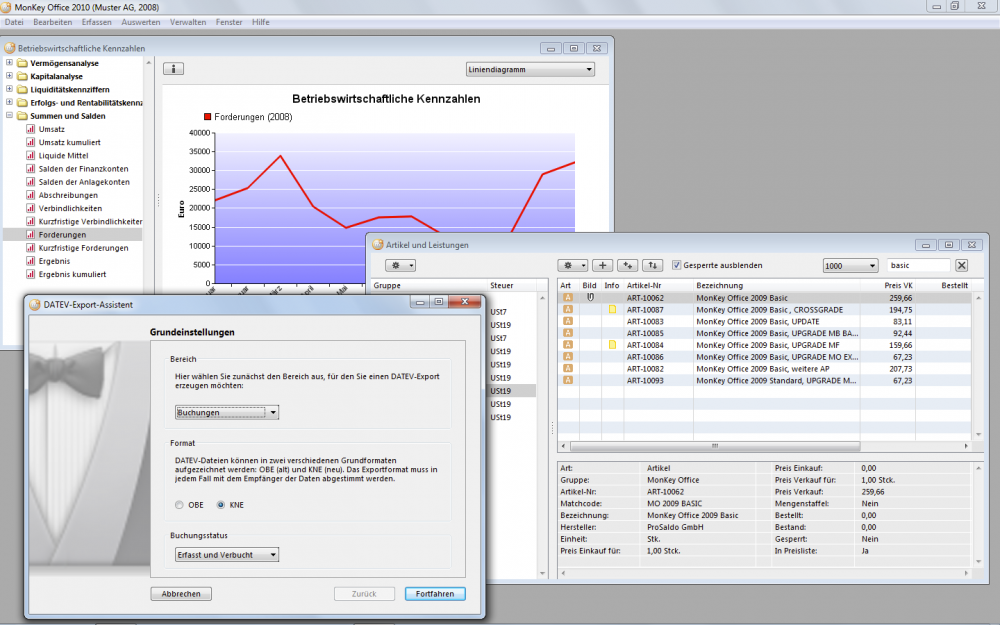Select the OBE format radio button
The height and width of the screenshot is (625, 1000).
coord(179,504)
